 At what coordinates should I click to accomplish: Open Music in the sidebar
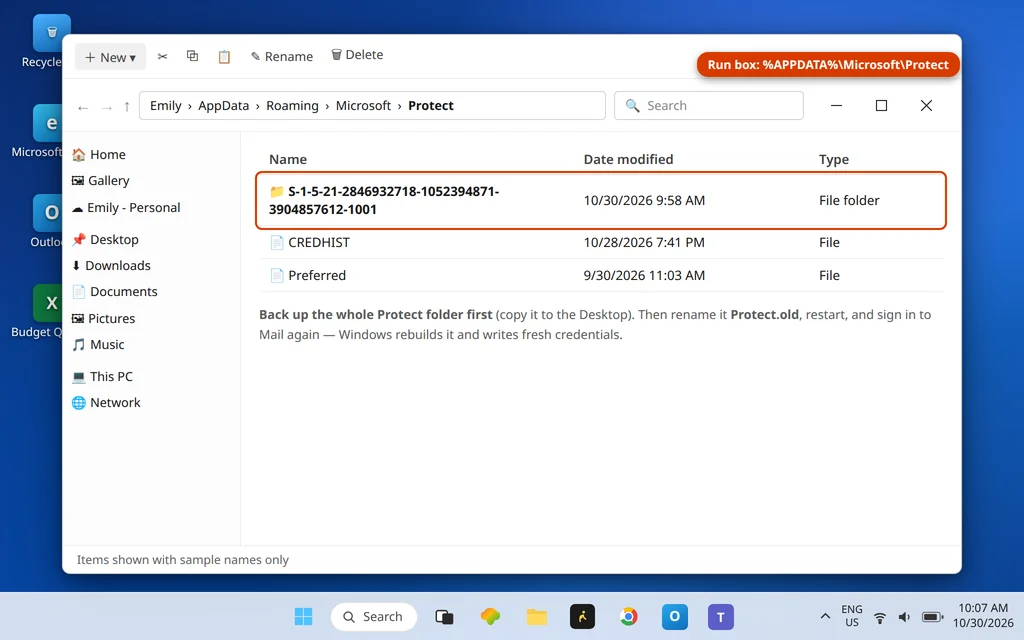[x=98, y=345]
